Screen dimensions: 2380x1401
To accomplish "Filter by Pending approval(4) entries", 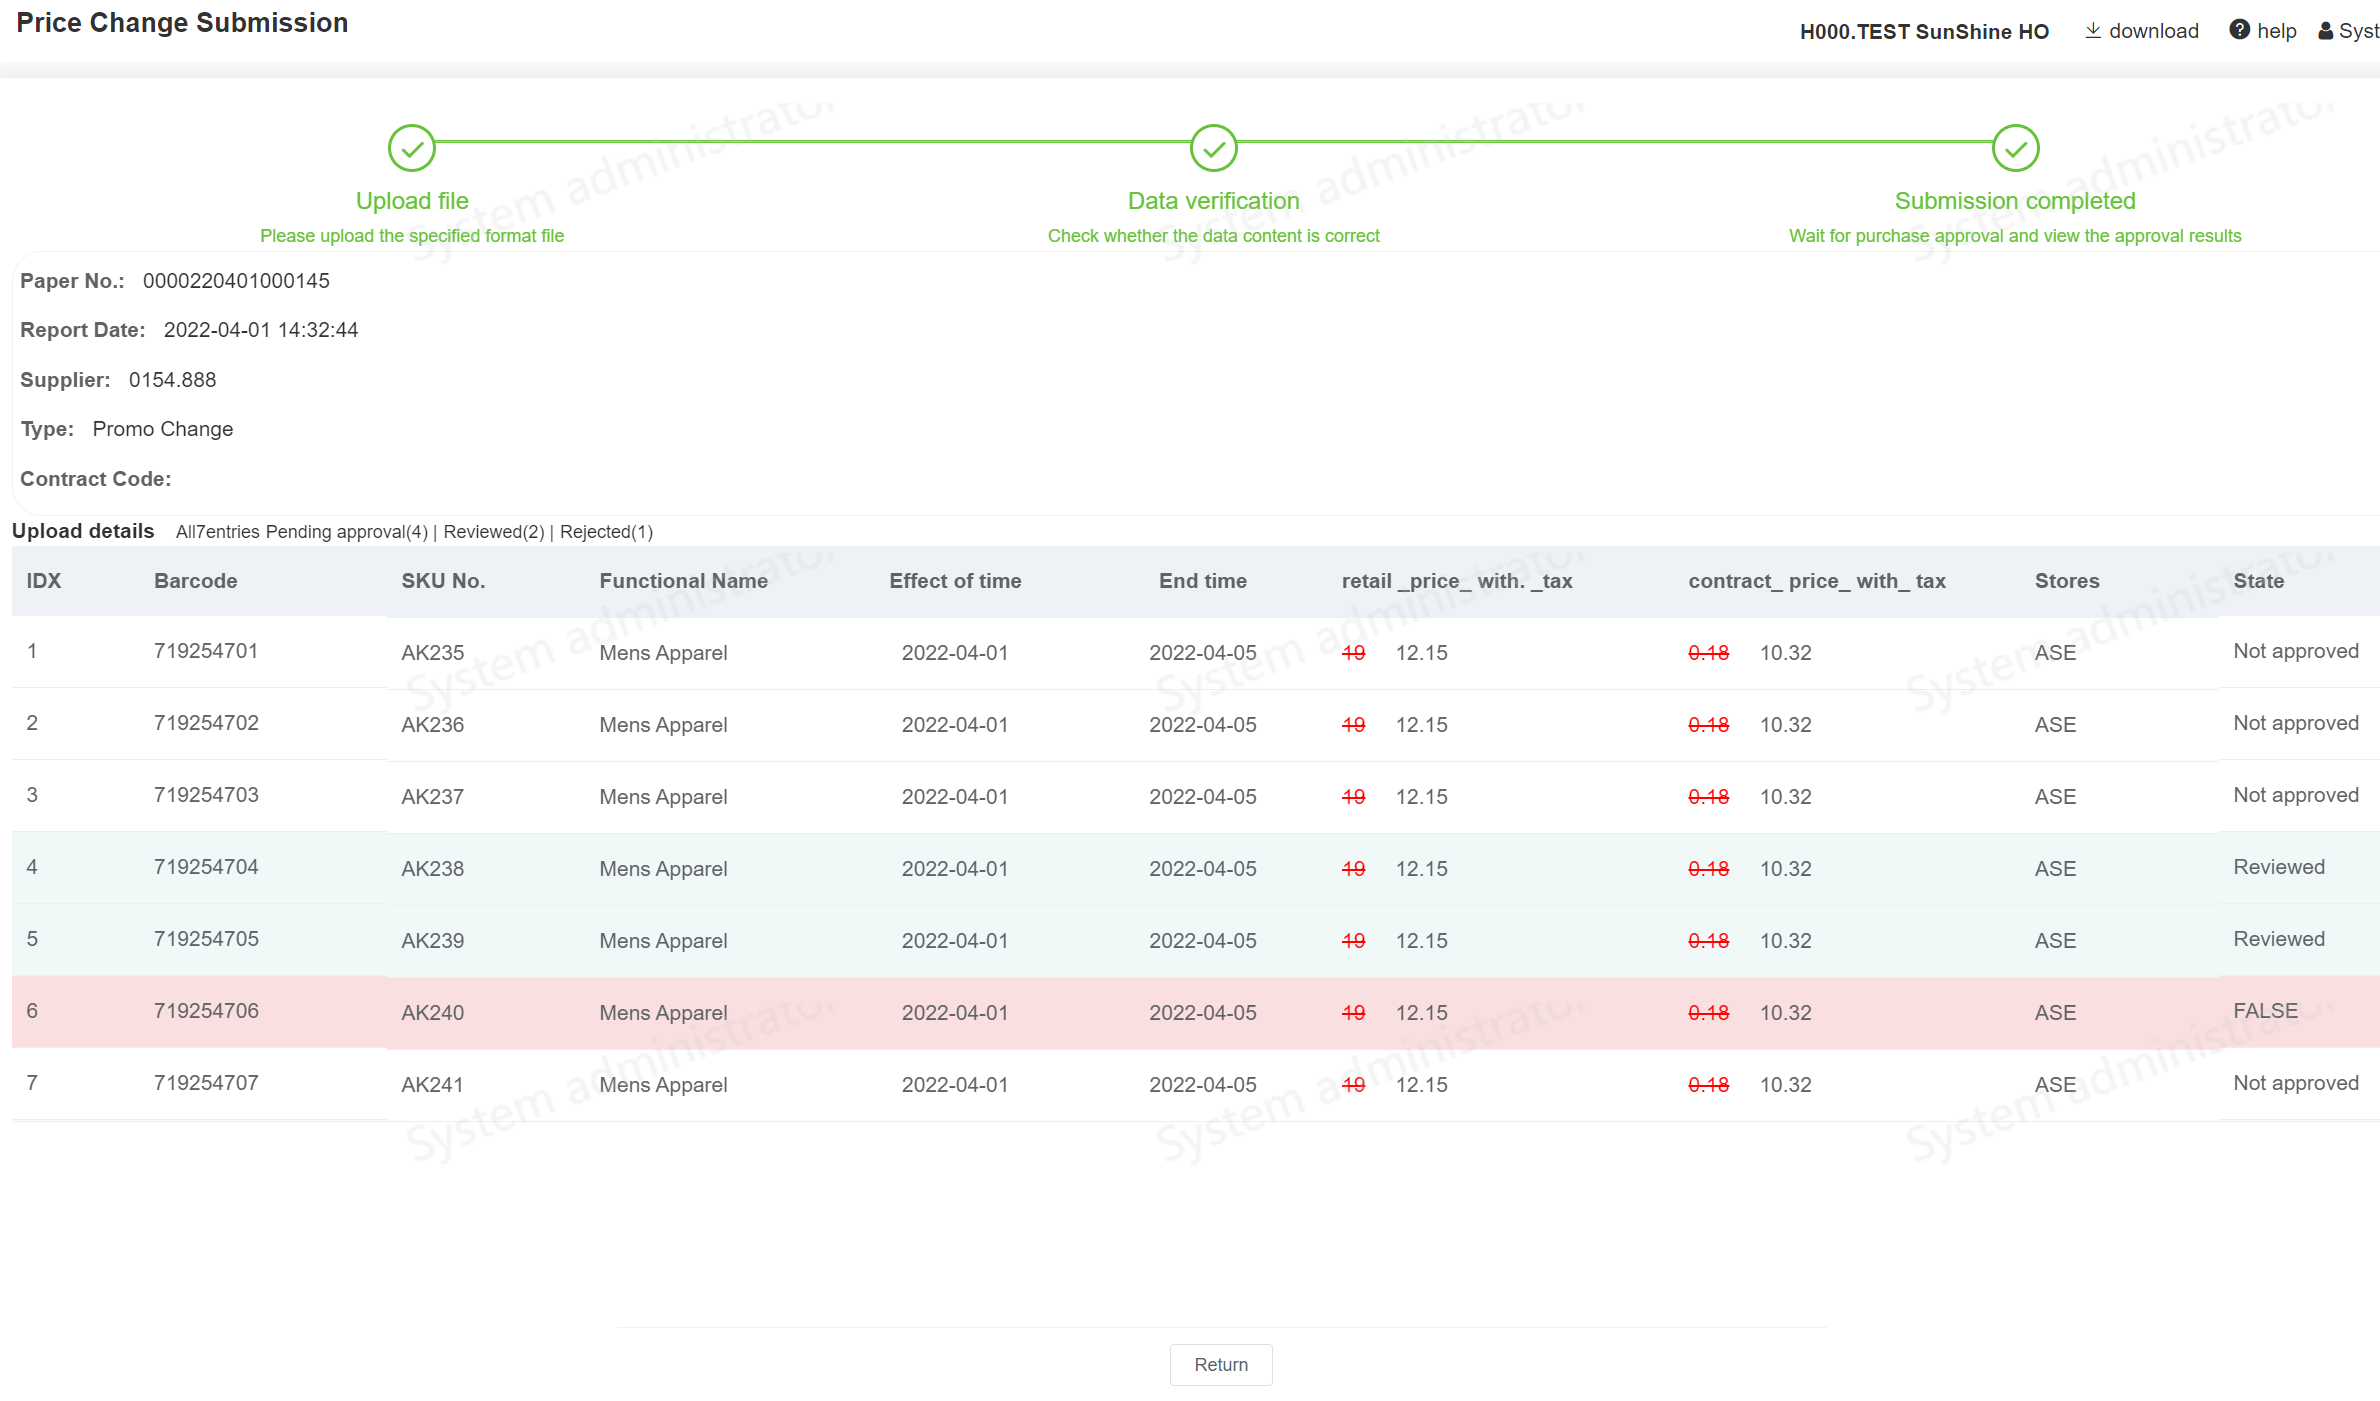I will point(347,532).
